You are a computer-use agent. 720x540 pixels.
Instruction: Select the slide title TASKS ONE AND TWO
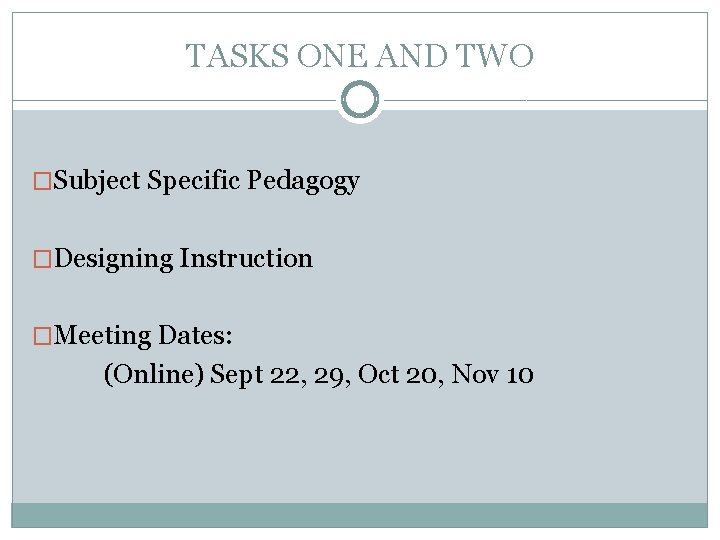click(x=359, y=56)
